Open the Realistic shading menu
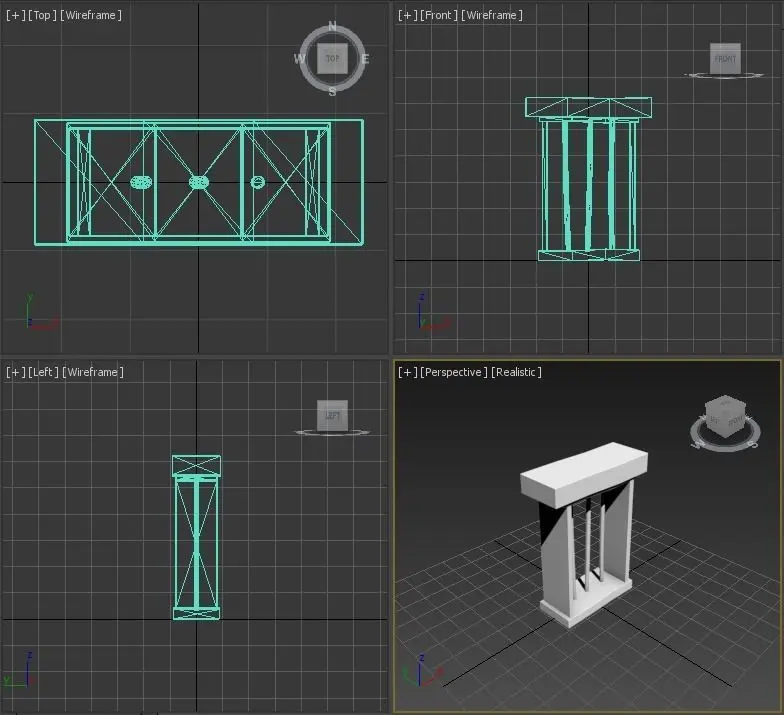Viewport: 784px width, 715px height. coord(516,372)
